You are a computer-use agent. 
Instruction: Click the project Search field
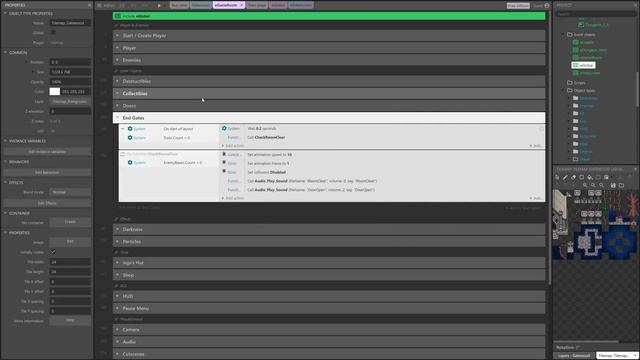coord(595,14)
